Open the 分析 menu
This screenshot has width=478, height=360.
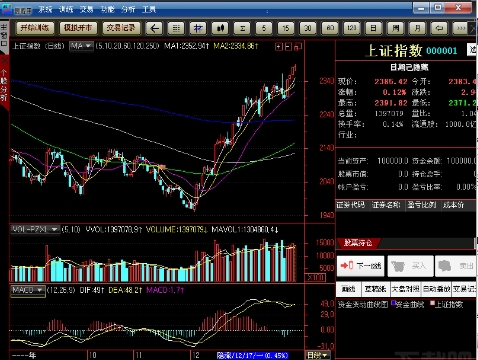pos(128,10)
